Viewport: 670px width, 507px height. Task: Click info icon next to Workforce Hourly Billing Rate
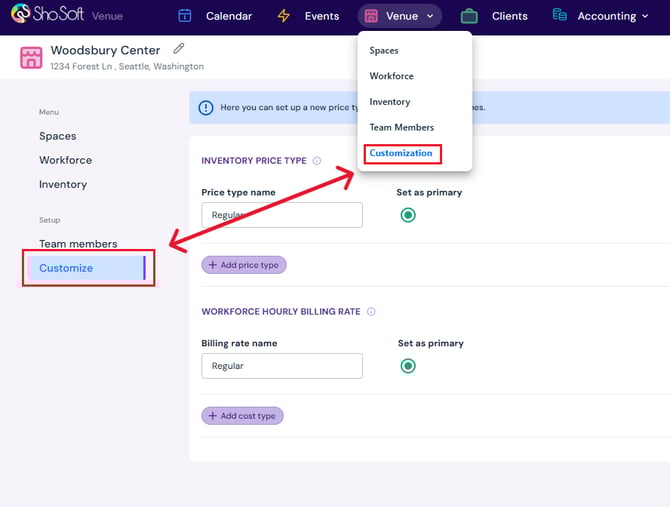(371, 312)
